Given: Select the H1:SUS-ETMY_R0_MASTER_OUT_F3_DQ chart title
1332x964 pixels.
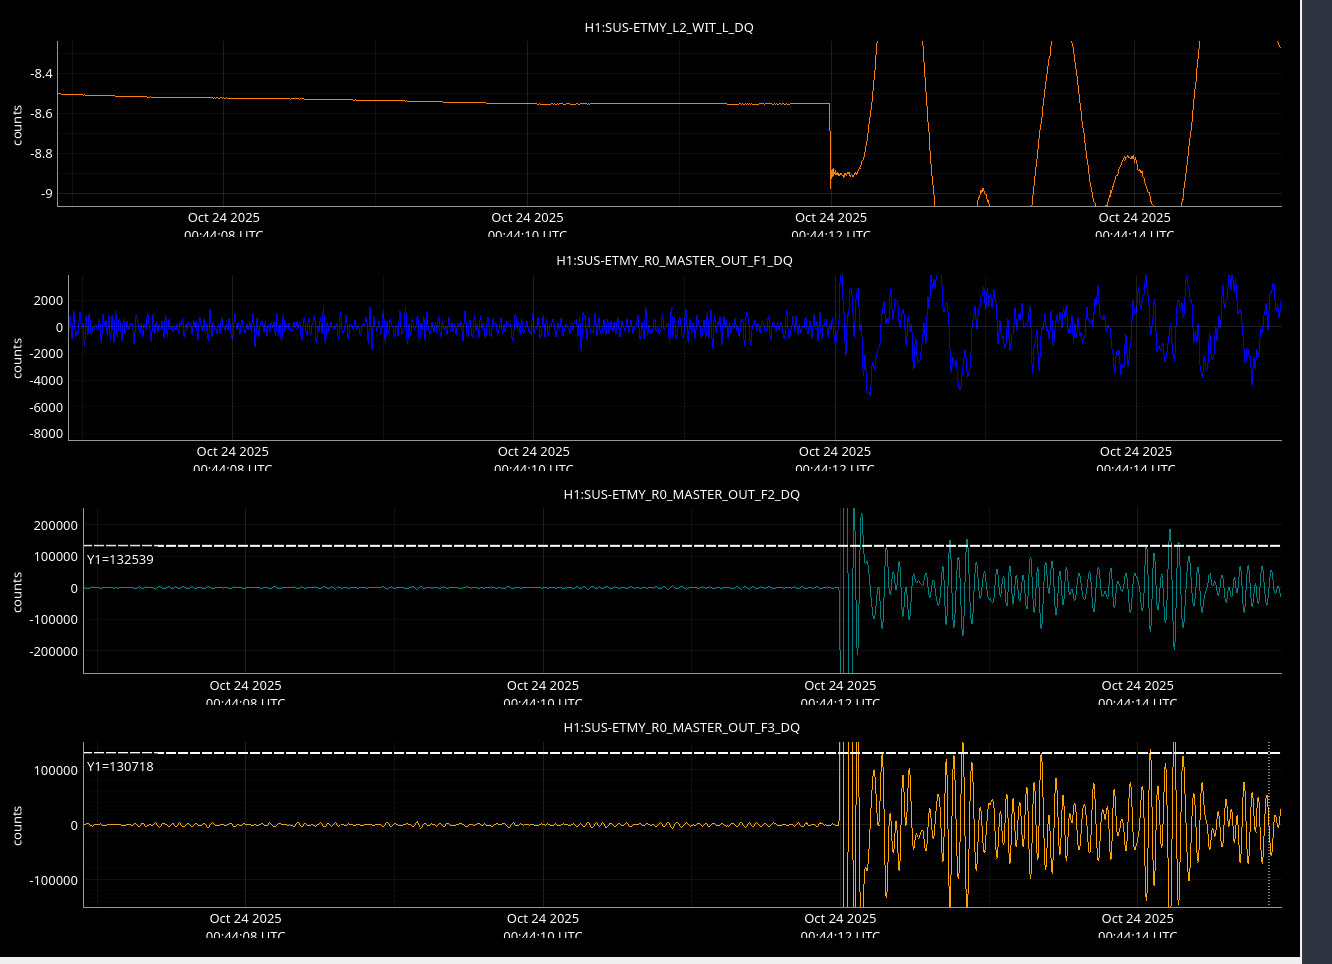Looking at the screenshot, I should pos(681,728).
